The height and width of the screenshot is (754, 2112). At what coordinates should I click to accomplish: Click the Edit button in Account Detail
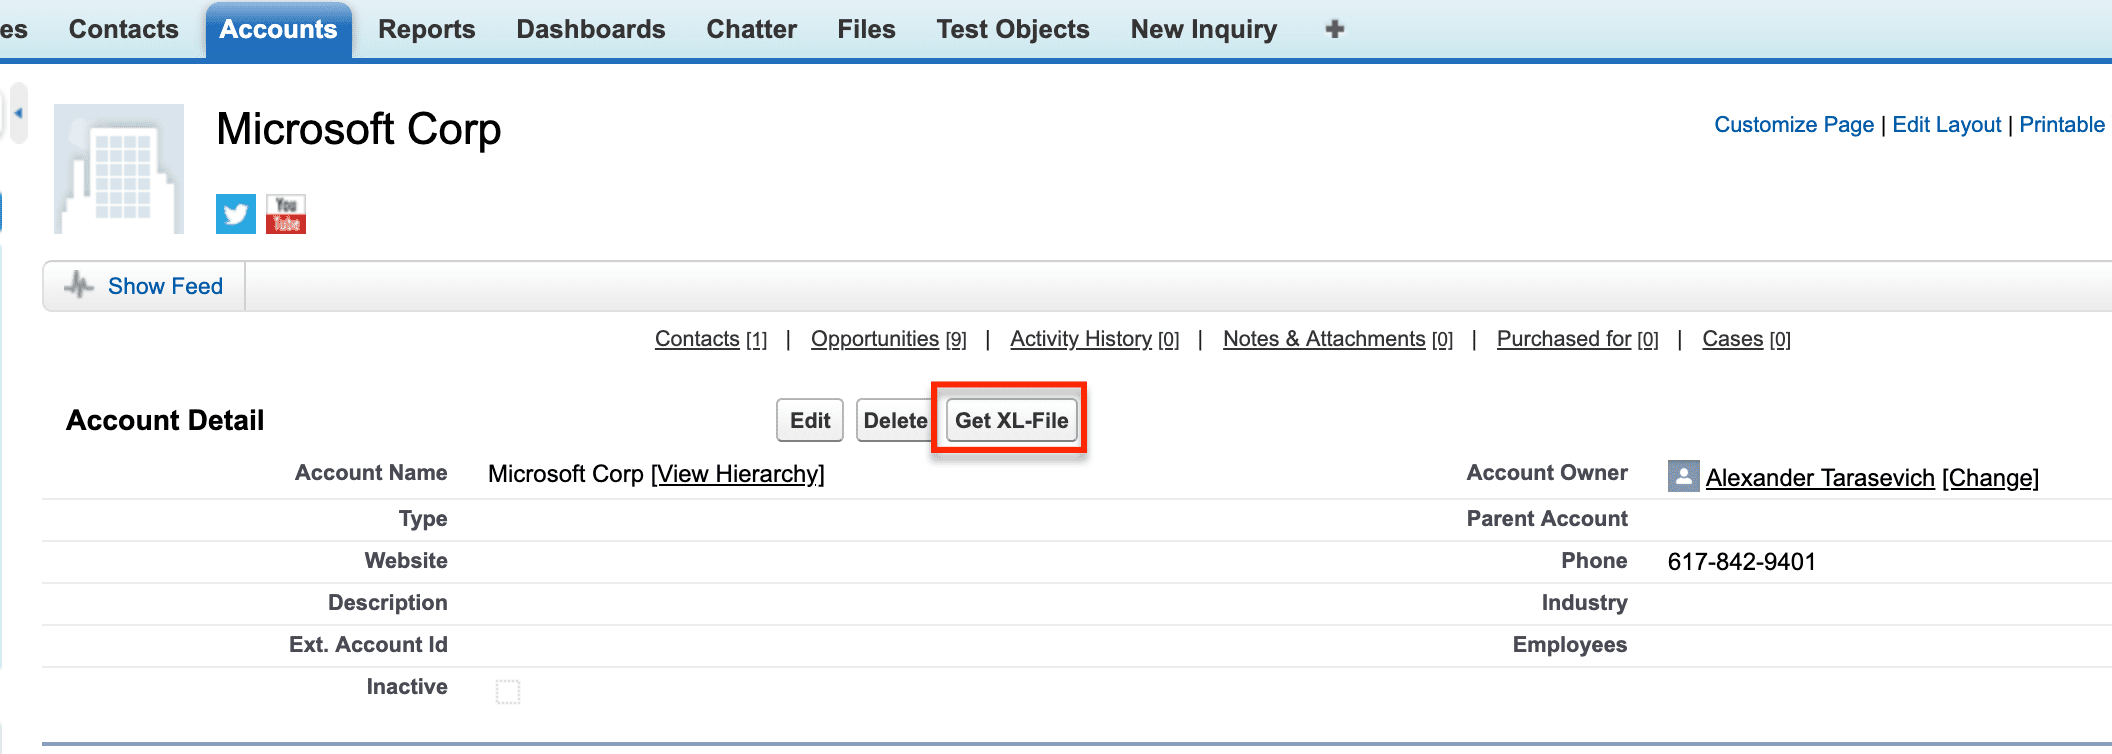[x=810, y=420]
